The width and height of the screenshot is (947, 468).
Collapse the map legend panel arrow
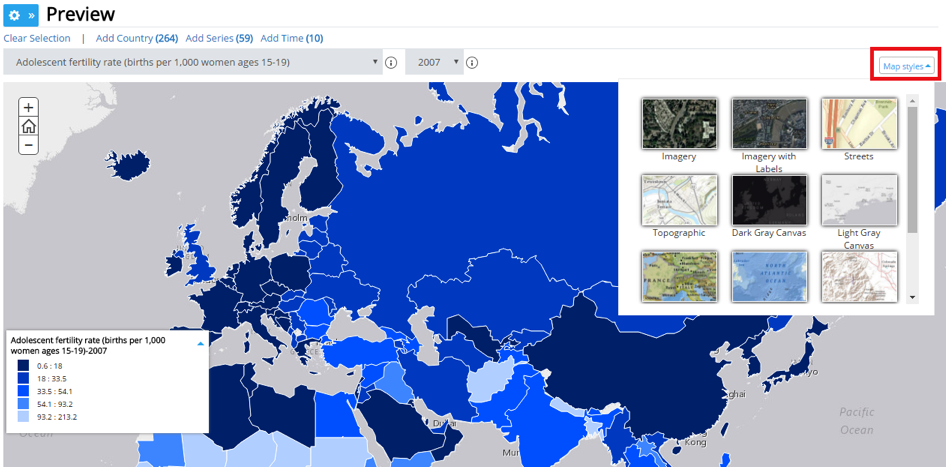coord(200,343)
